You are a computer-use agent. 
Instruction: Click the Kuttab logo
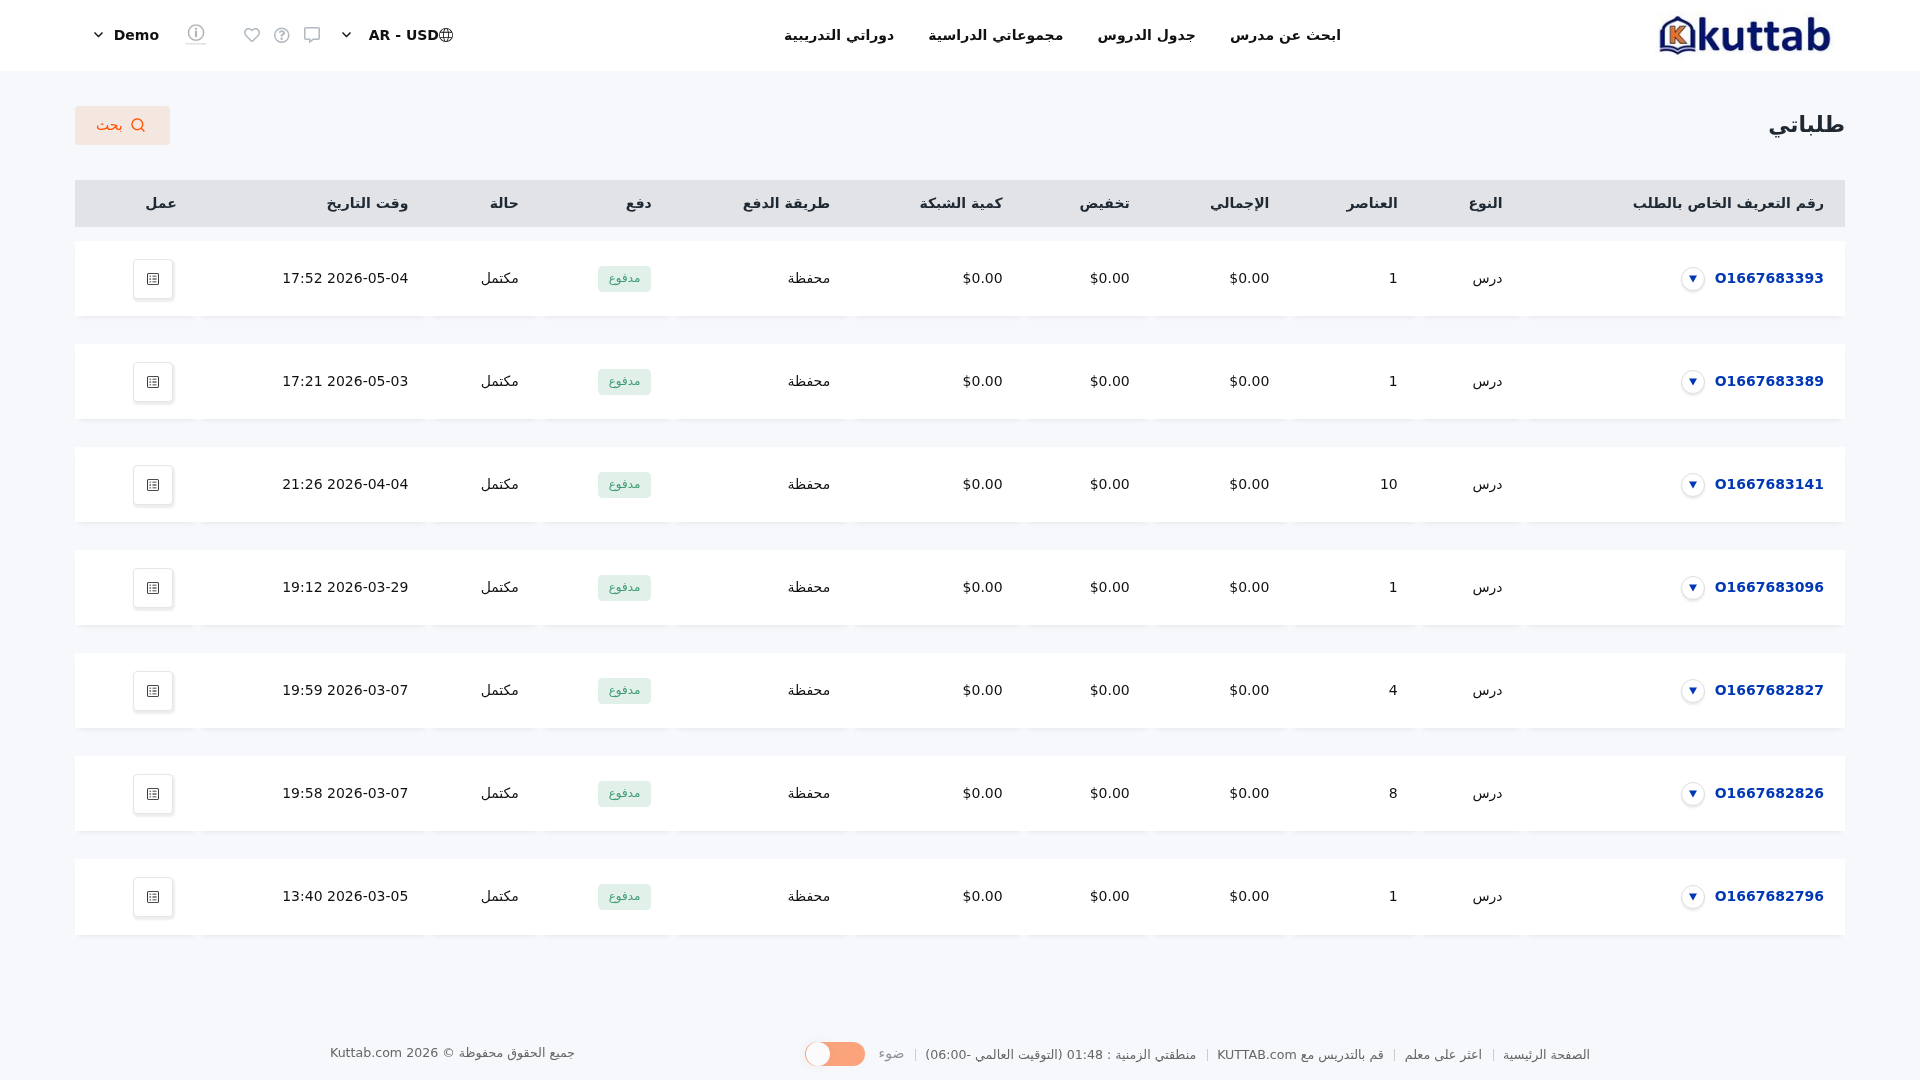click(x=1744, y=35)
